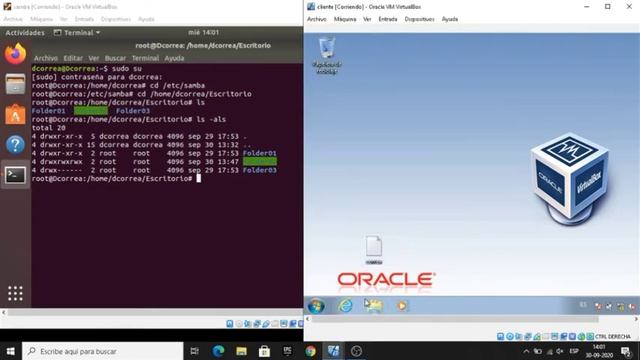Open the Windows 7 Start orb in the client VM

point(316,306)
